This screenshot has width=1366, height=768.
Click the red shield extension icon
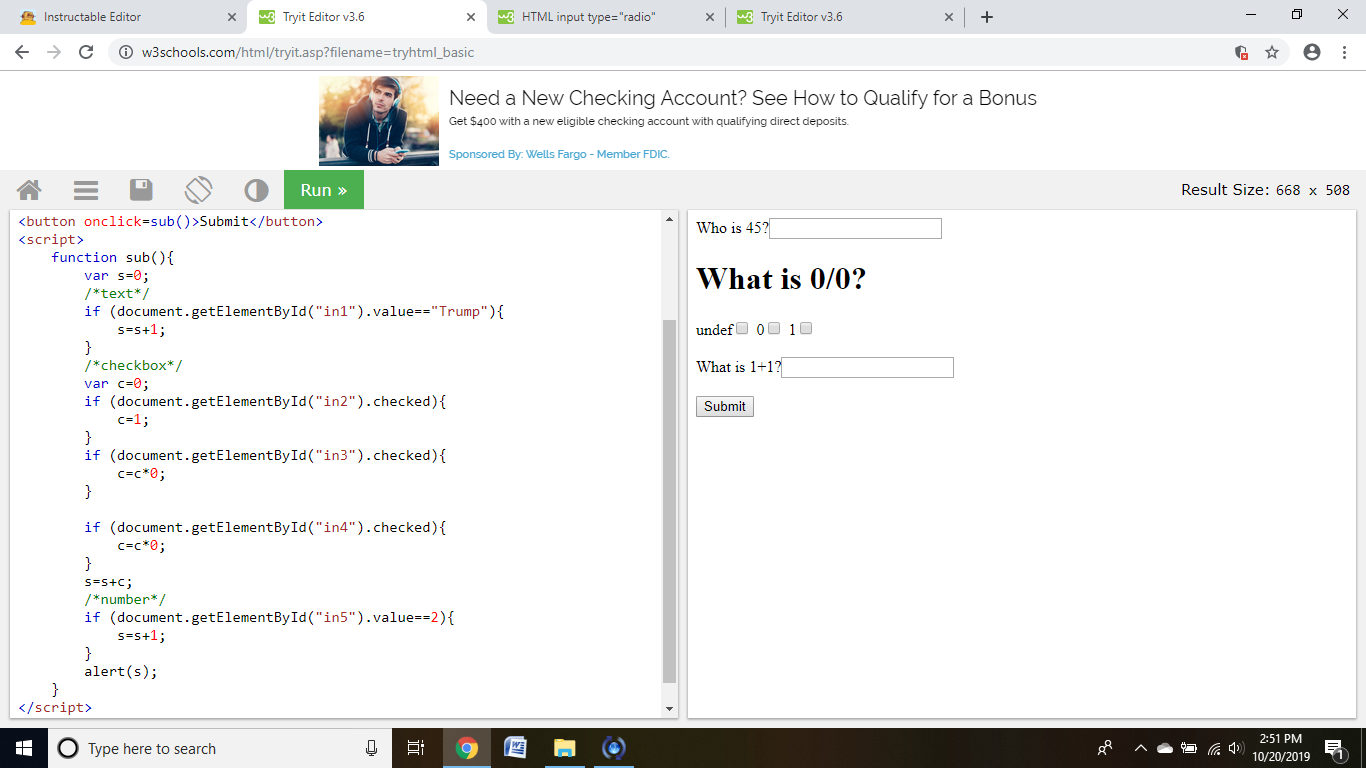pyautogui.click(x=1241, y=52)
